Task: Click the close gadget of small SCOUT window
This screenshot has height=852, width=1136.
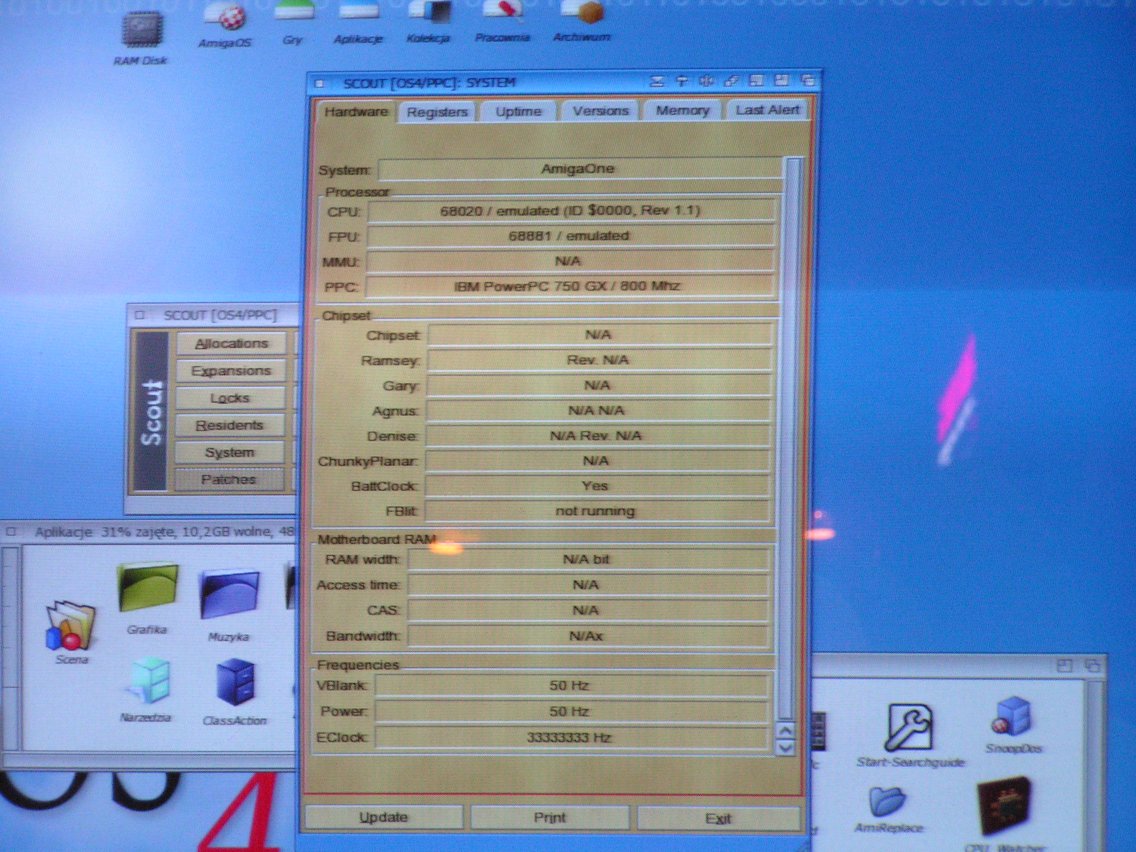Action: [x=140, y=315]
